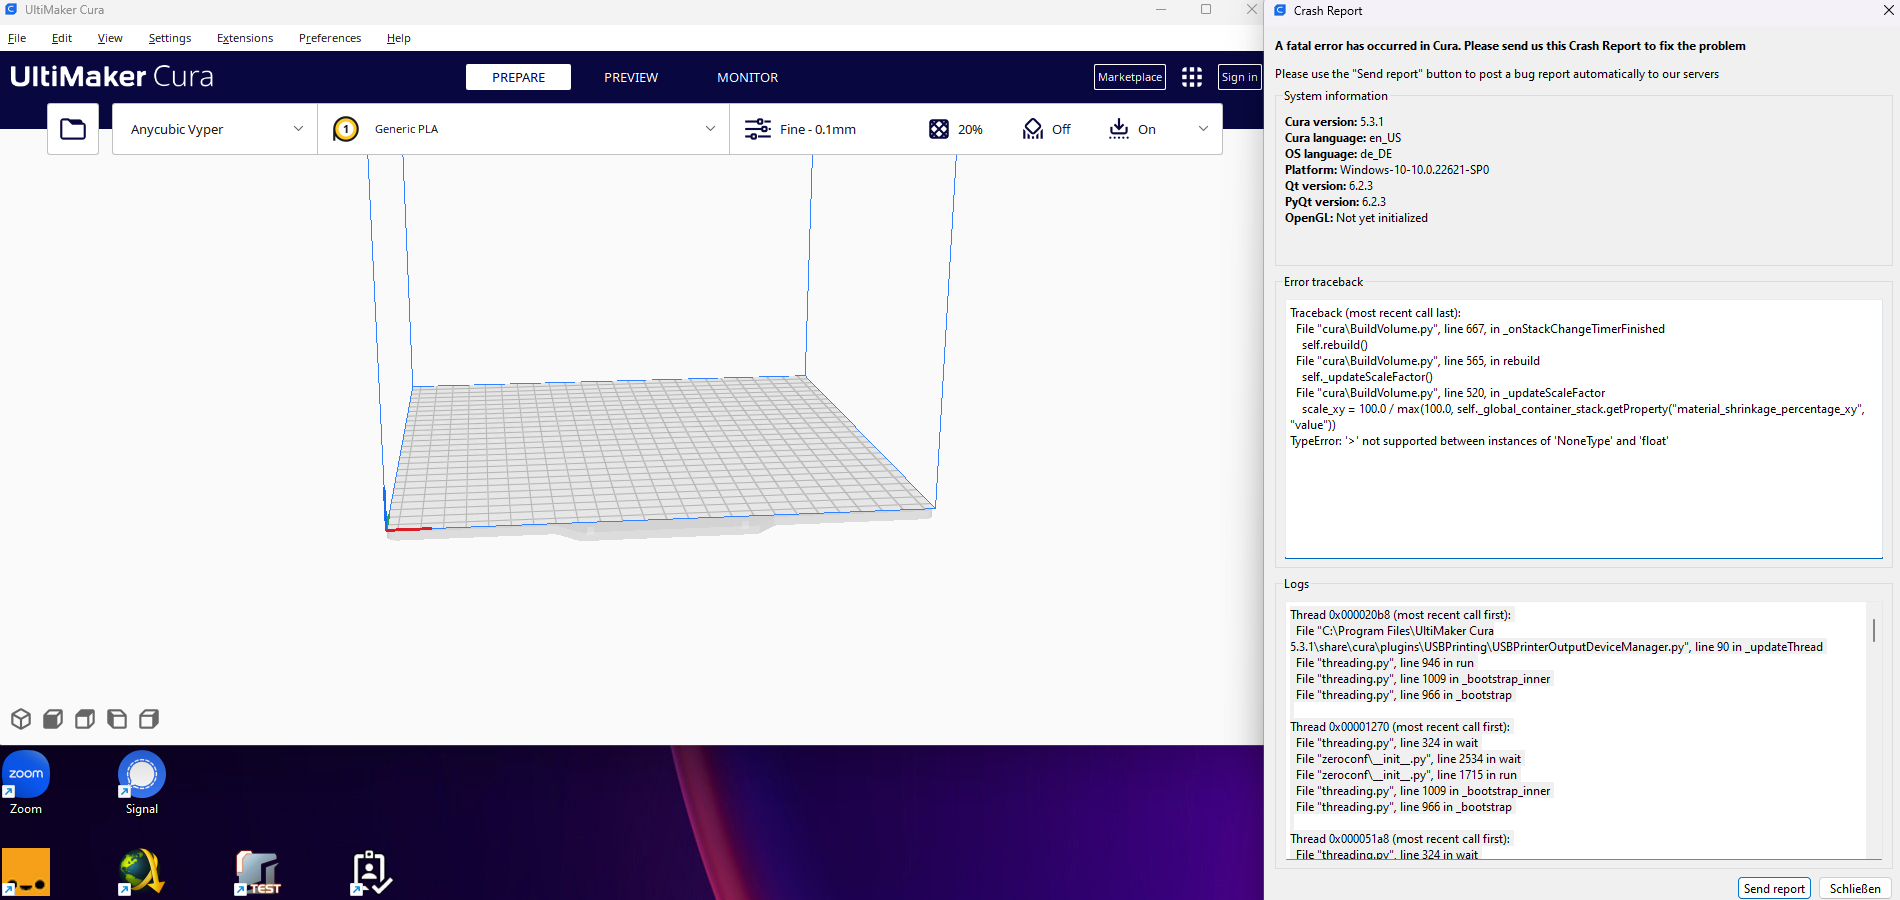Switch to the MONITOR tab

pyautogui.click(x=747, y=77)
